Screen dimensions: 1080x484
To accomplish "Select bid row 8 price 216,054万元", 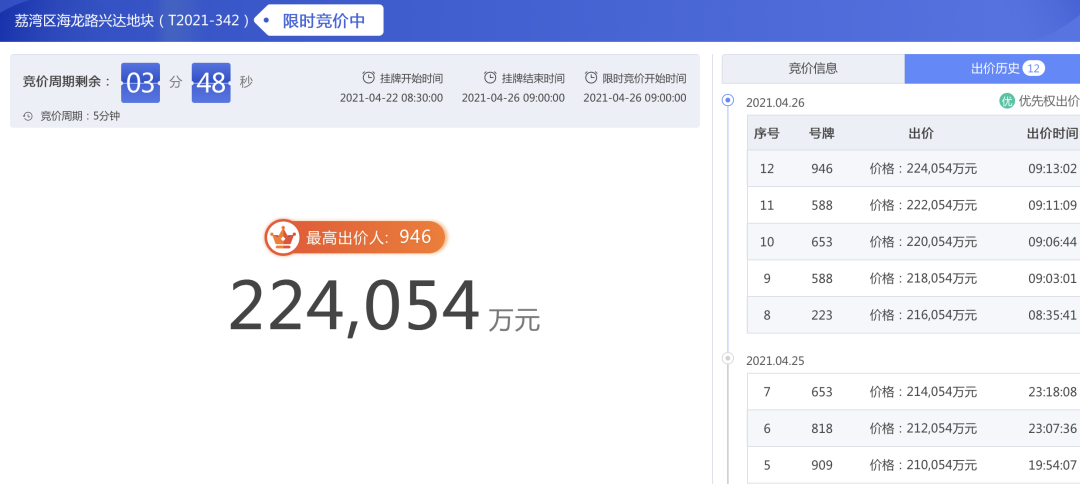I will pos(923,315).
